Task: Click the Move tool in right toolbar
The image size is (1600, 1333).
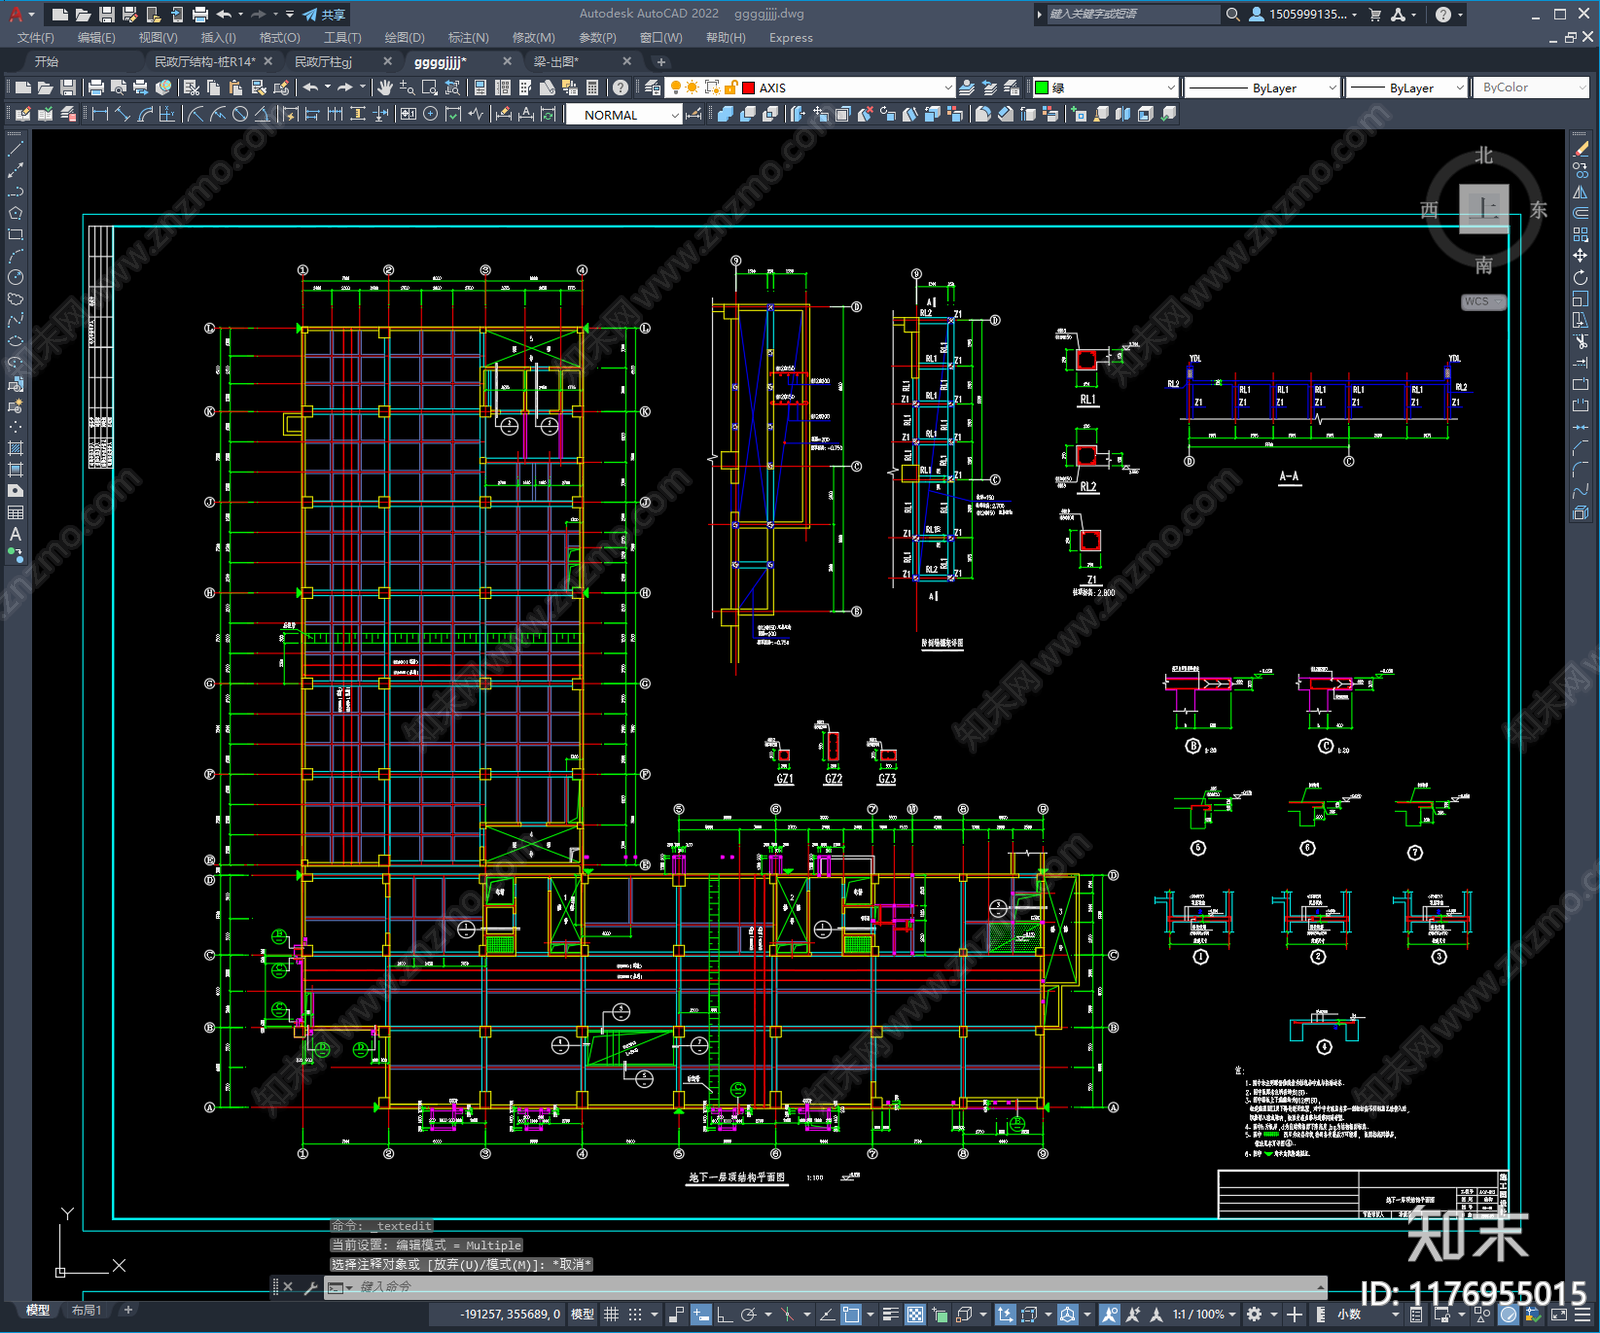Action: click(1580, 256)
